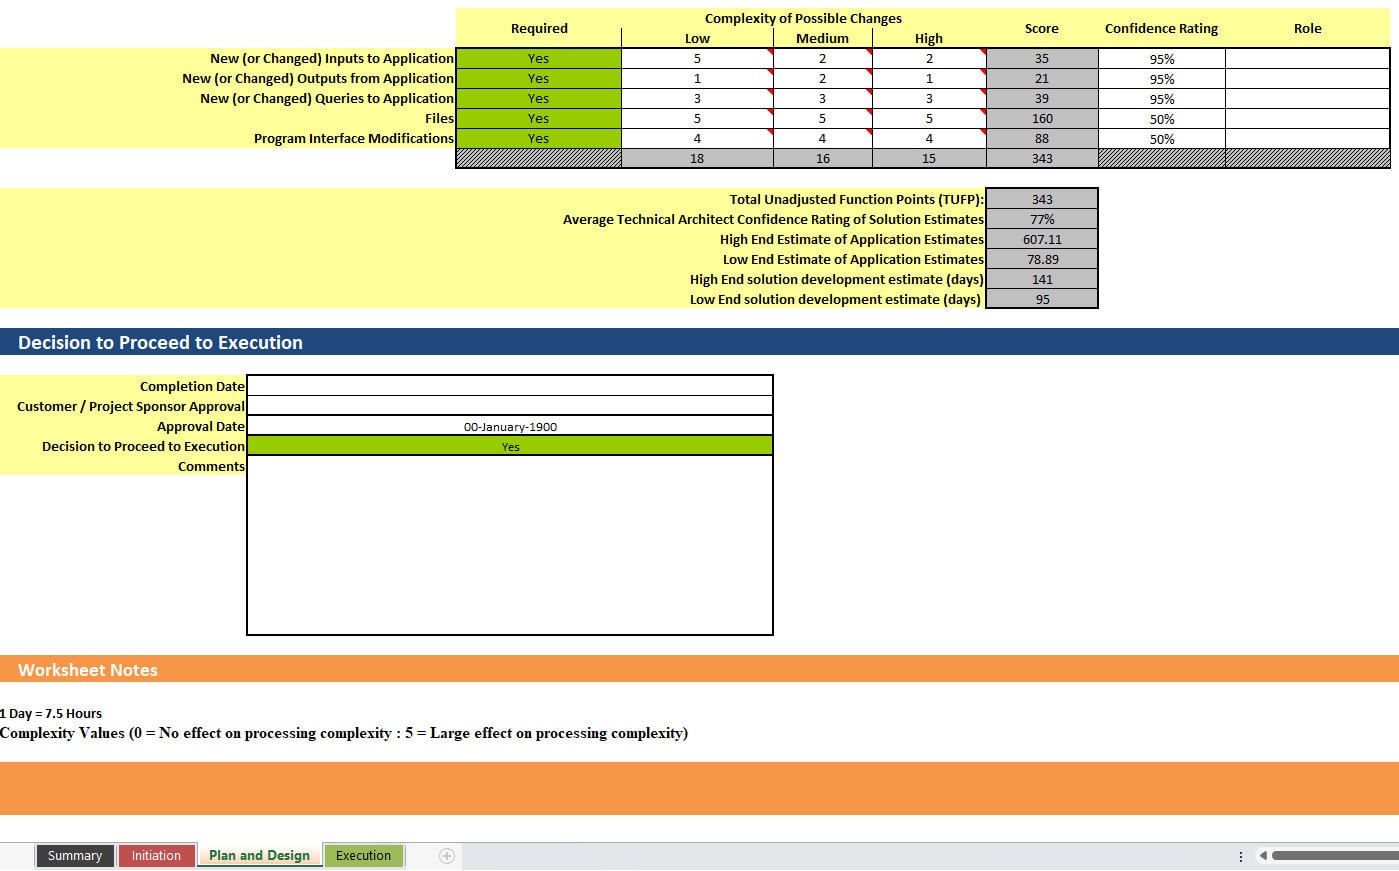This screenshot has width=1399, height=871.
Task: Click the horizontal scrollbar thumb
Action: 1335,856
